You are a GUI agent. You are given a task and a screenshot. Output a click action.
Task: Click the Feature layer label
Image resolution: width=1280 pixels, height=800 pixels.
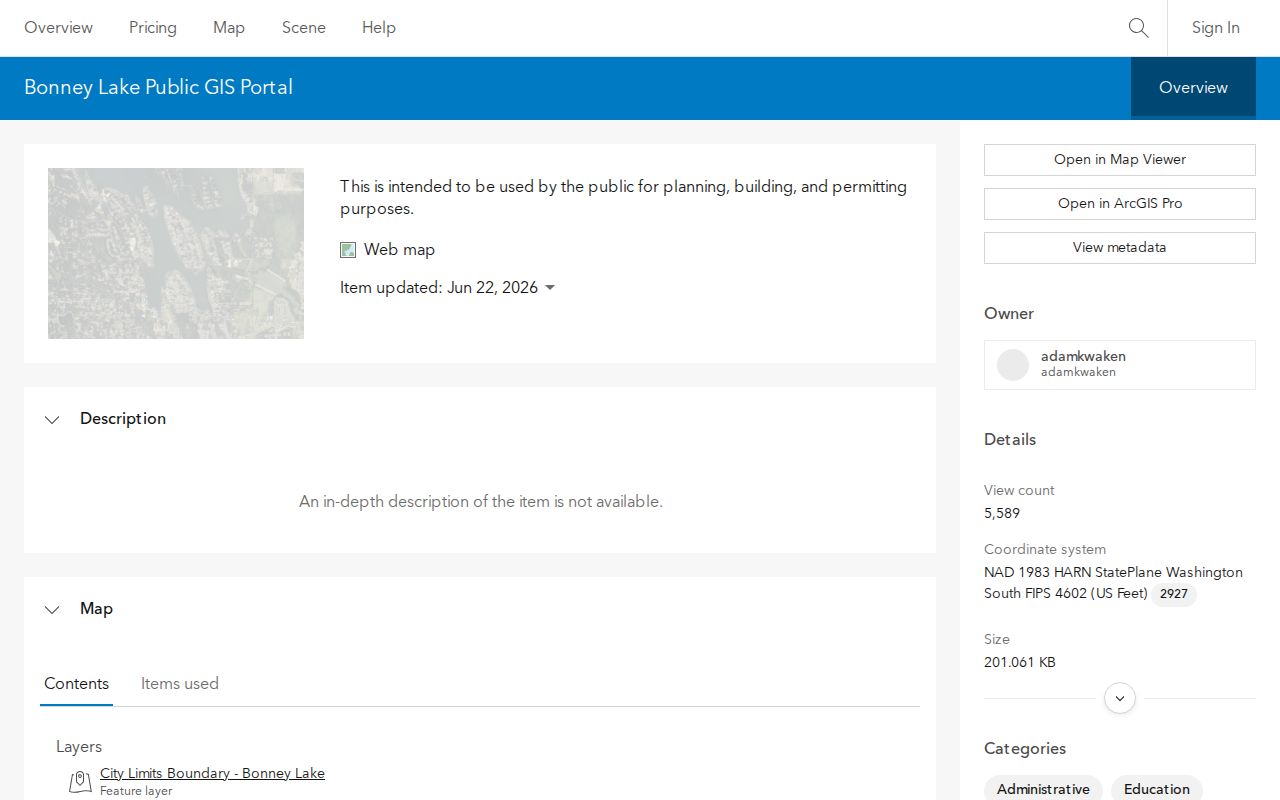tap(136, 791)
